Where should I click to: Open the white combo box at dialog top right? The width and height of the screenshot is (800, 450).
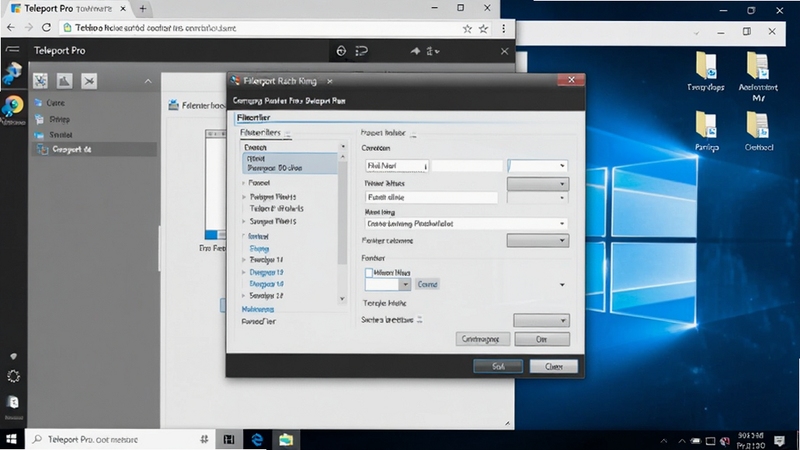(537, 166)
